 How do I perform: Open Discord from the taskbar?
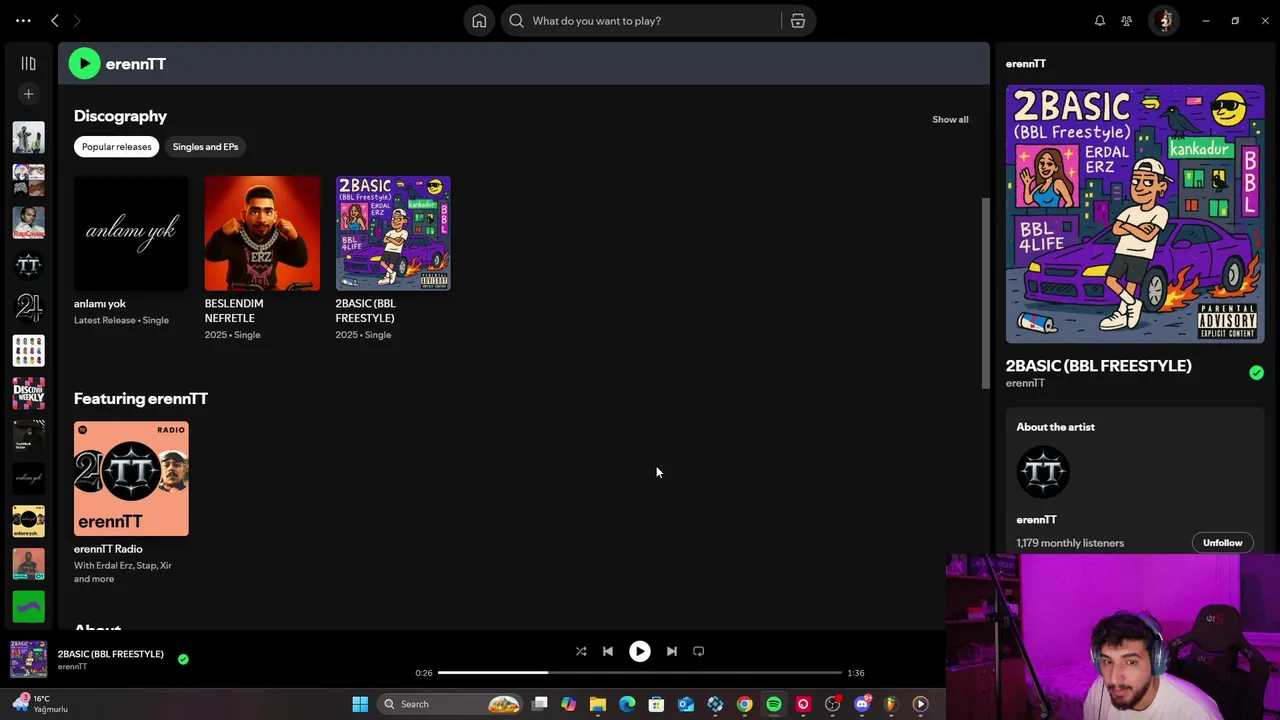click(x=862, y=704)
